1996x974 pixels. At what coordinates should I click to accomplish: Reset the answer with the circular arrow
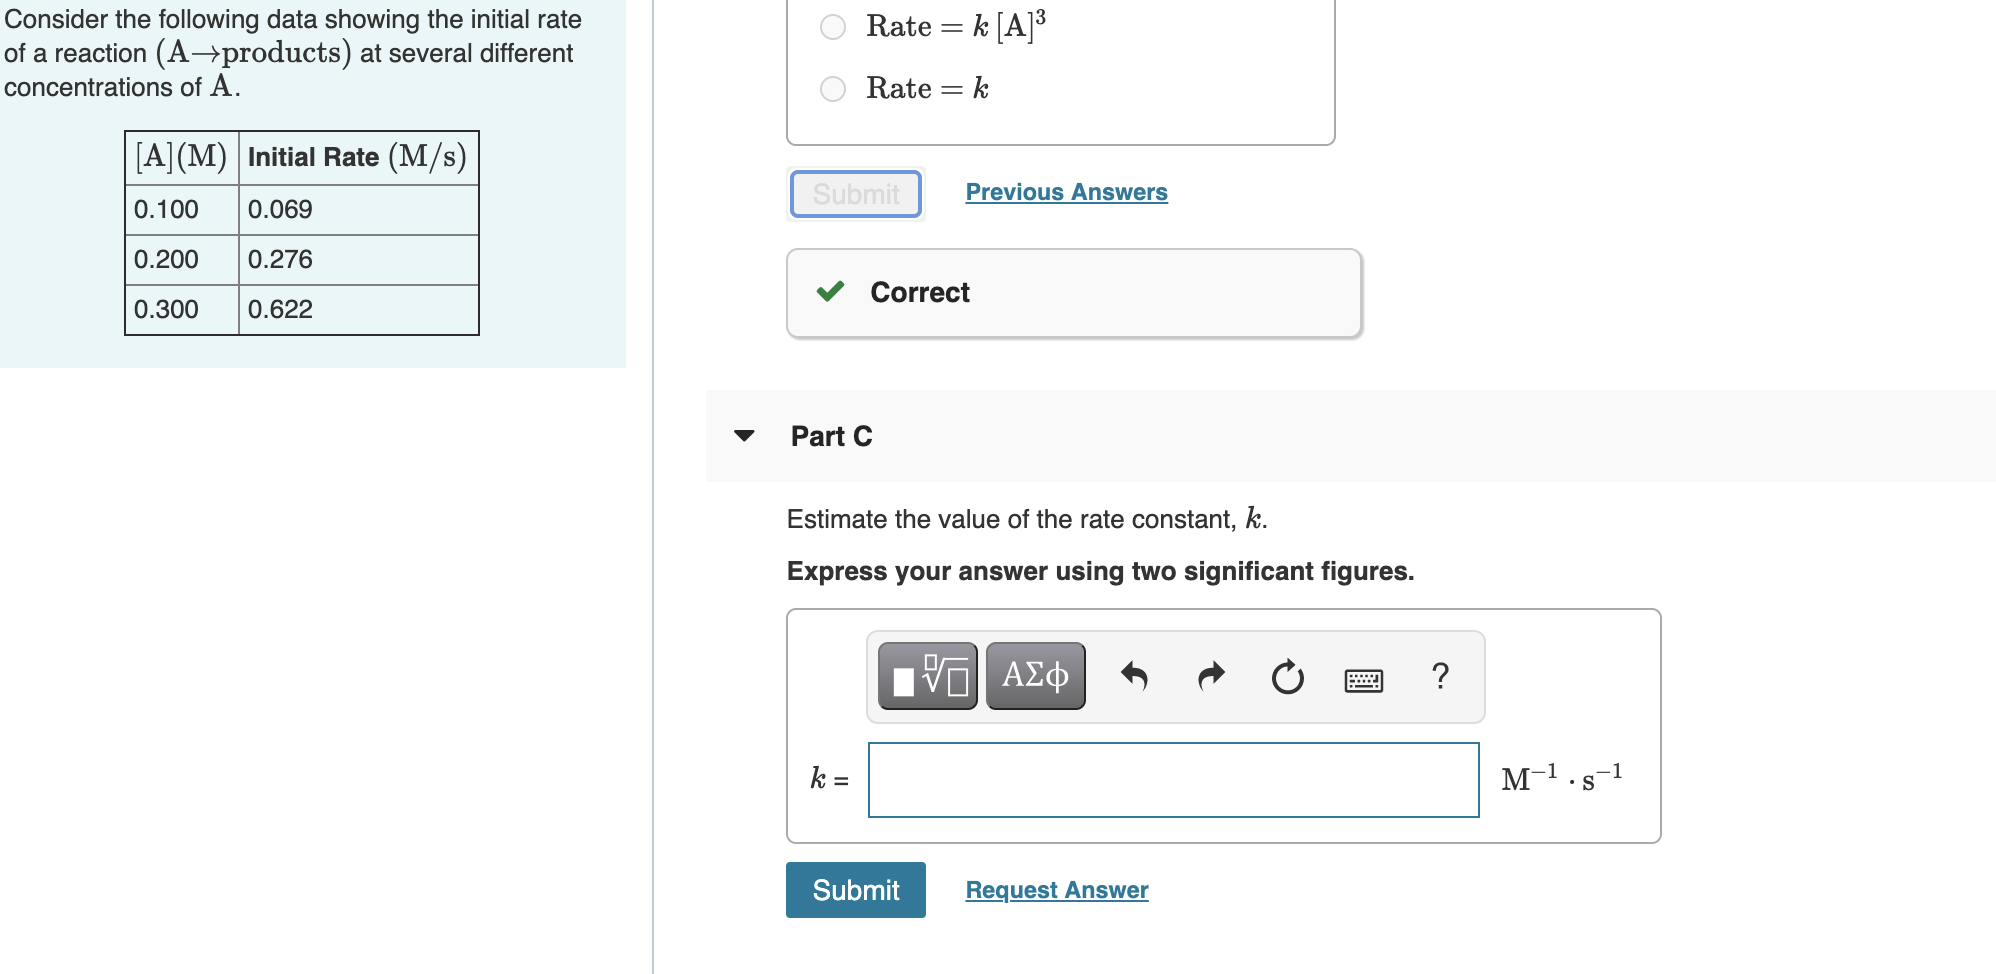click(x=1287, y=677)
